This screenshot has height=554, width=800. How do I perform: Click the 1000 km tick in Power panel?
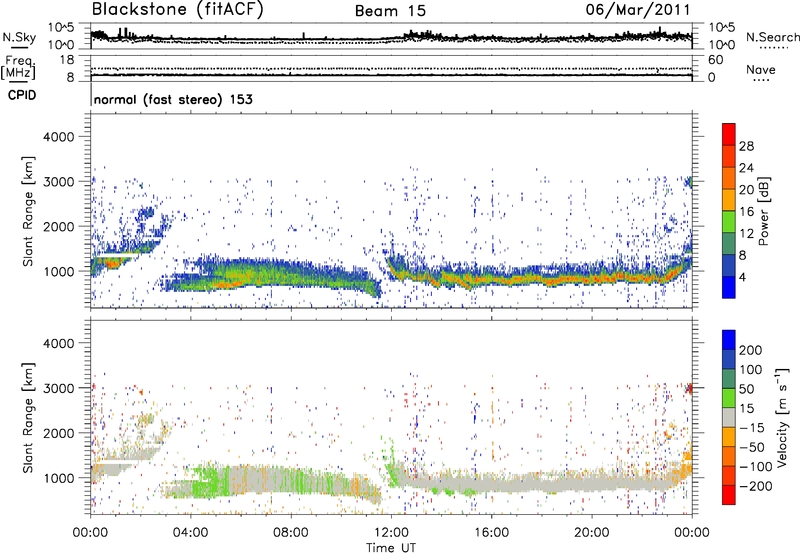[x=59, y=271]
